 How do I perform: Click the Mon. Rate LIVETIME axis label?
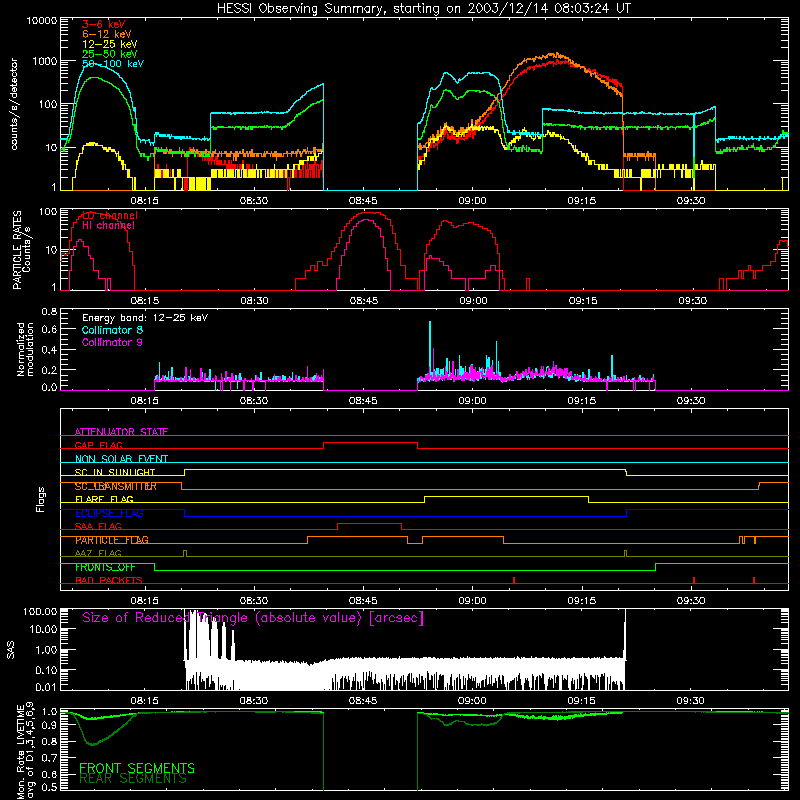(21, 751)
